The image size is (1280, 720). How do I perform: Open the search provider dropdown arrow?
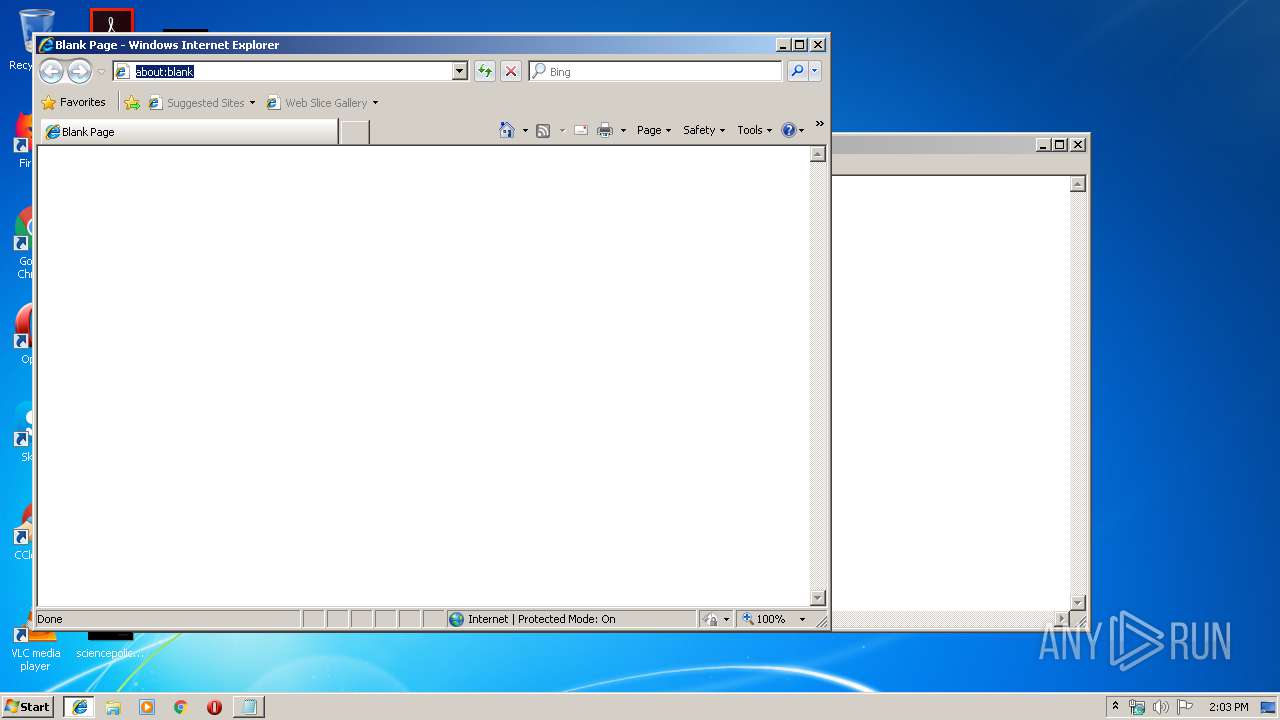[815, 71]
